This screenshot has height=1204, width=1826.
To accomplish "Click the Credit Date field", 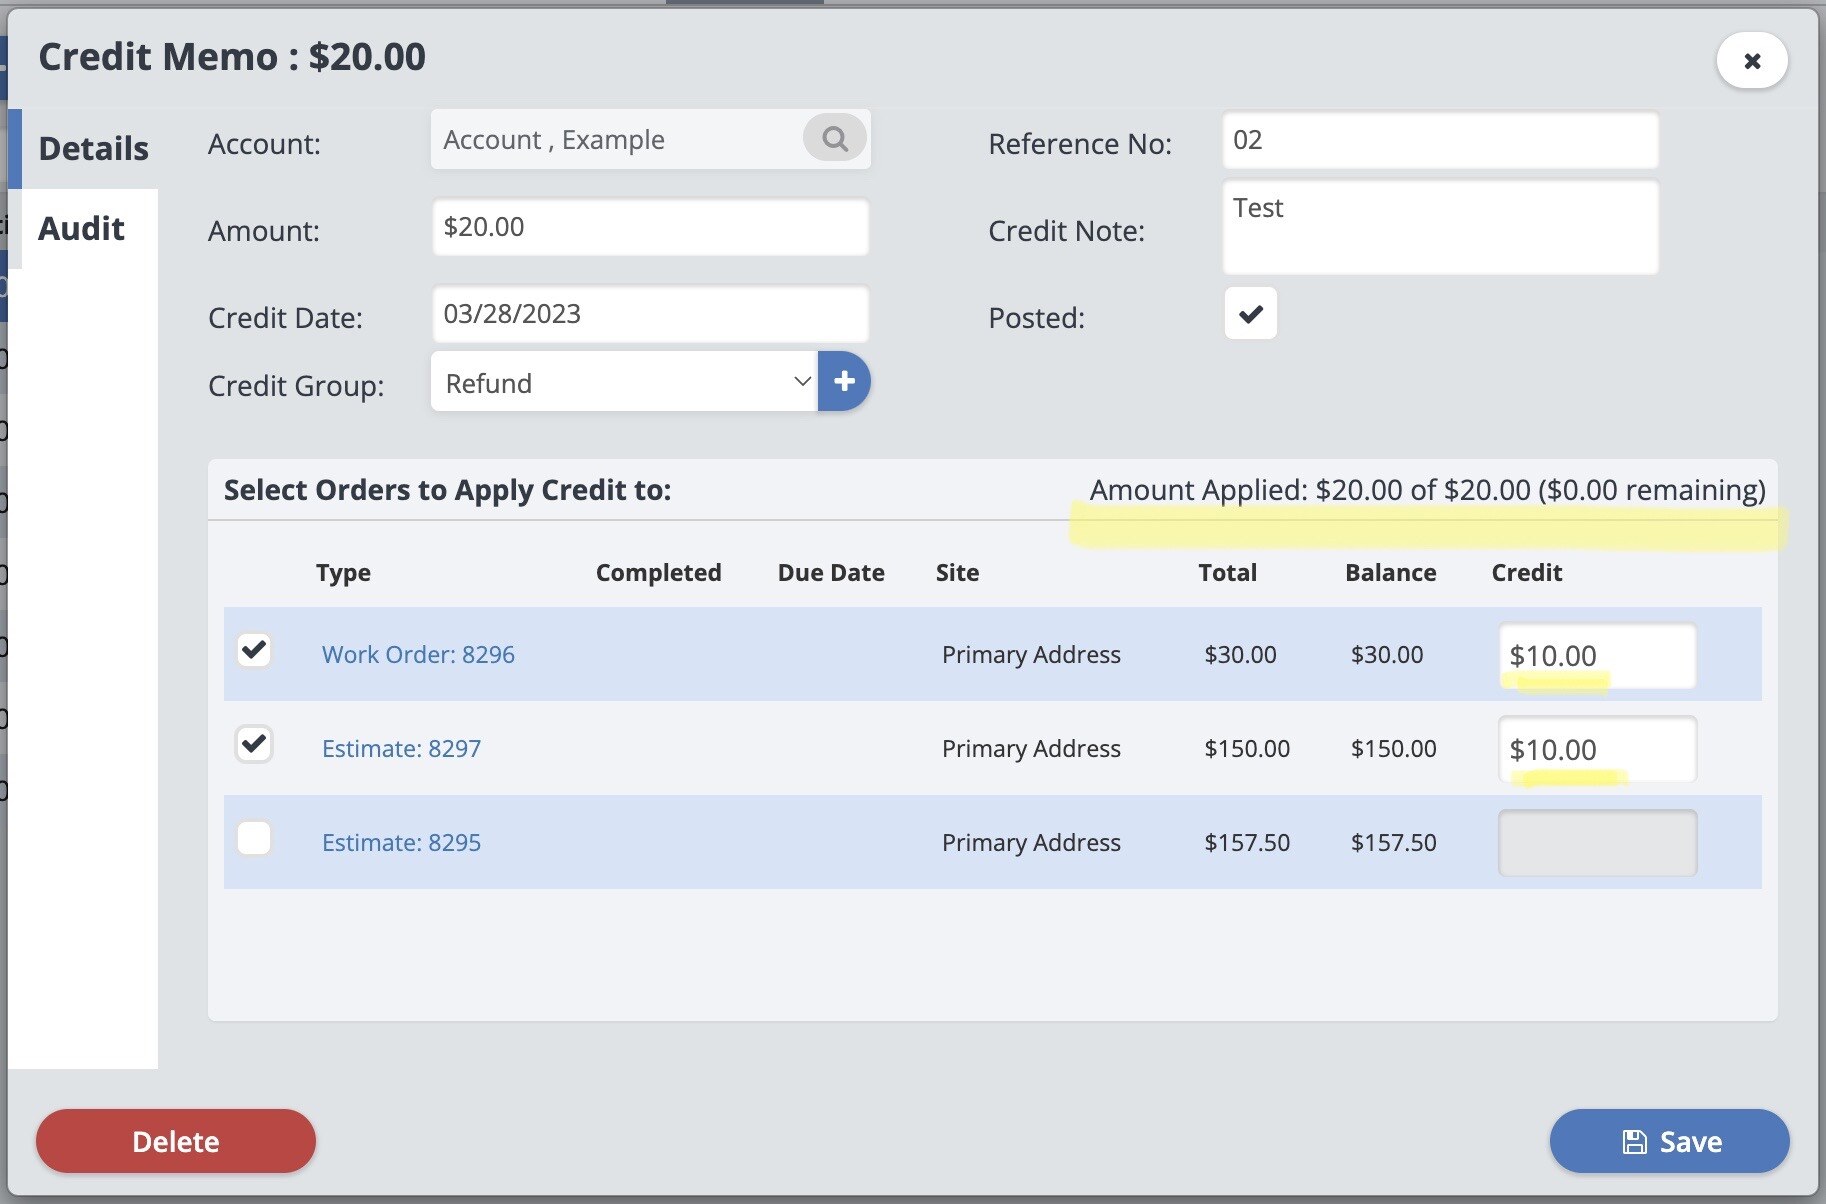I will point(650,314).
